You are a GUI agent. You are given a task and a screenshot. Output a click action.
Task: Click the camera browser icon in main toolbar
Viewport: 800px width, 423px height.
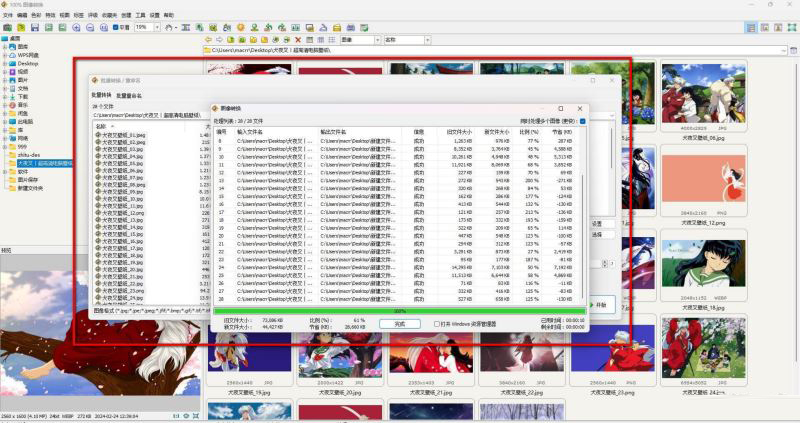click(8, 28)
